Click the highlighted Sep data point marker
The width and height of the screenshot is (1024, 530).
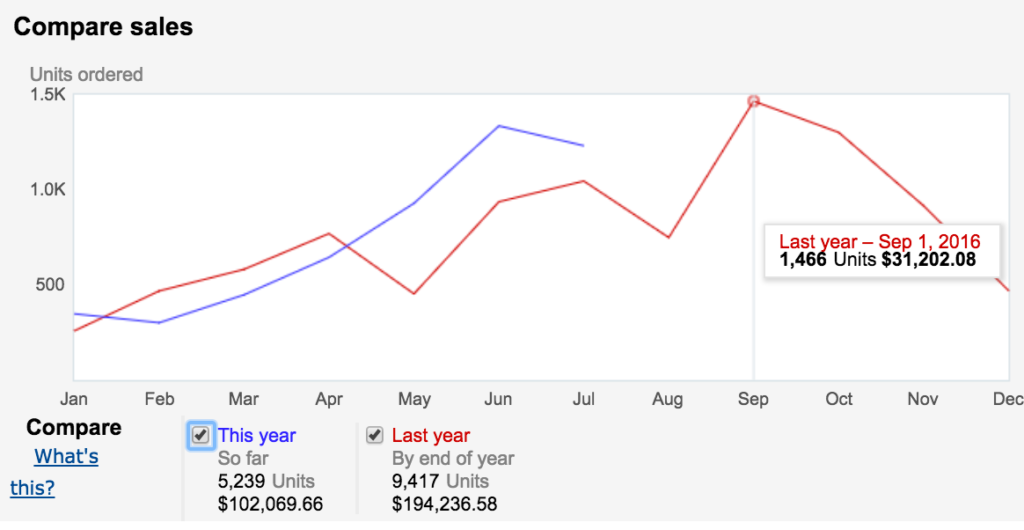[x=754, y=101]
